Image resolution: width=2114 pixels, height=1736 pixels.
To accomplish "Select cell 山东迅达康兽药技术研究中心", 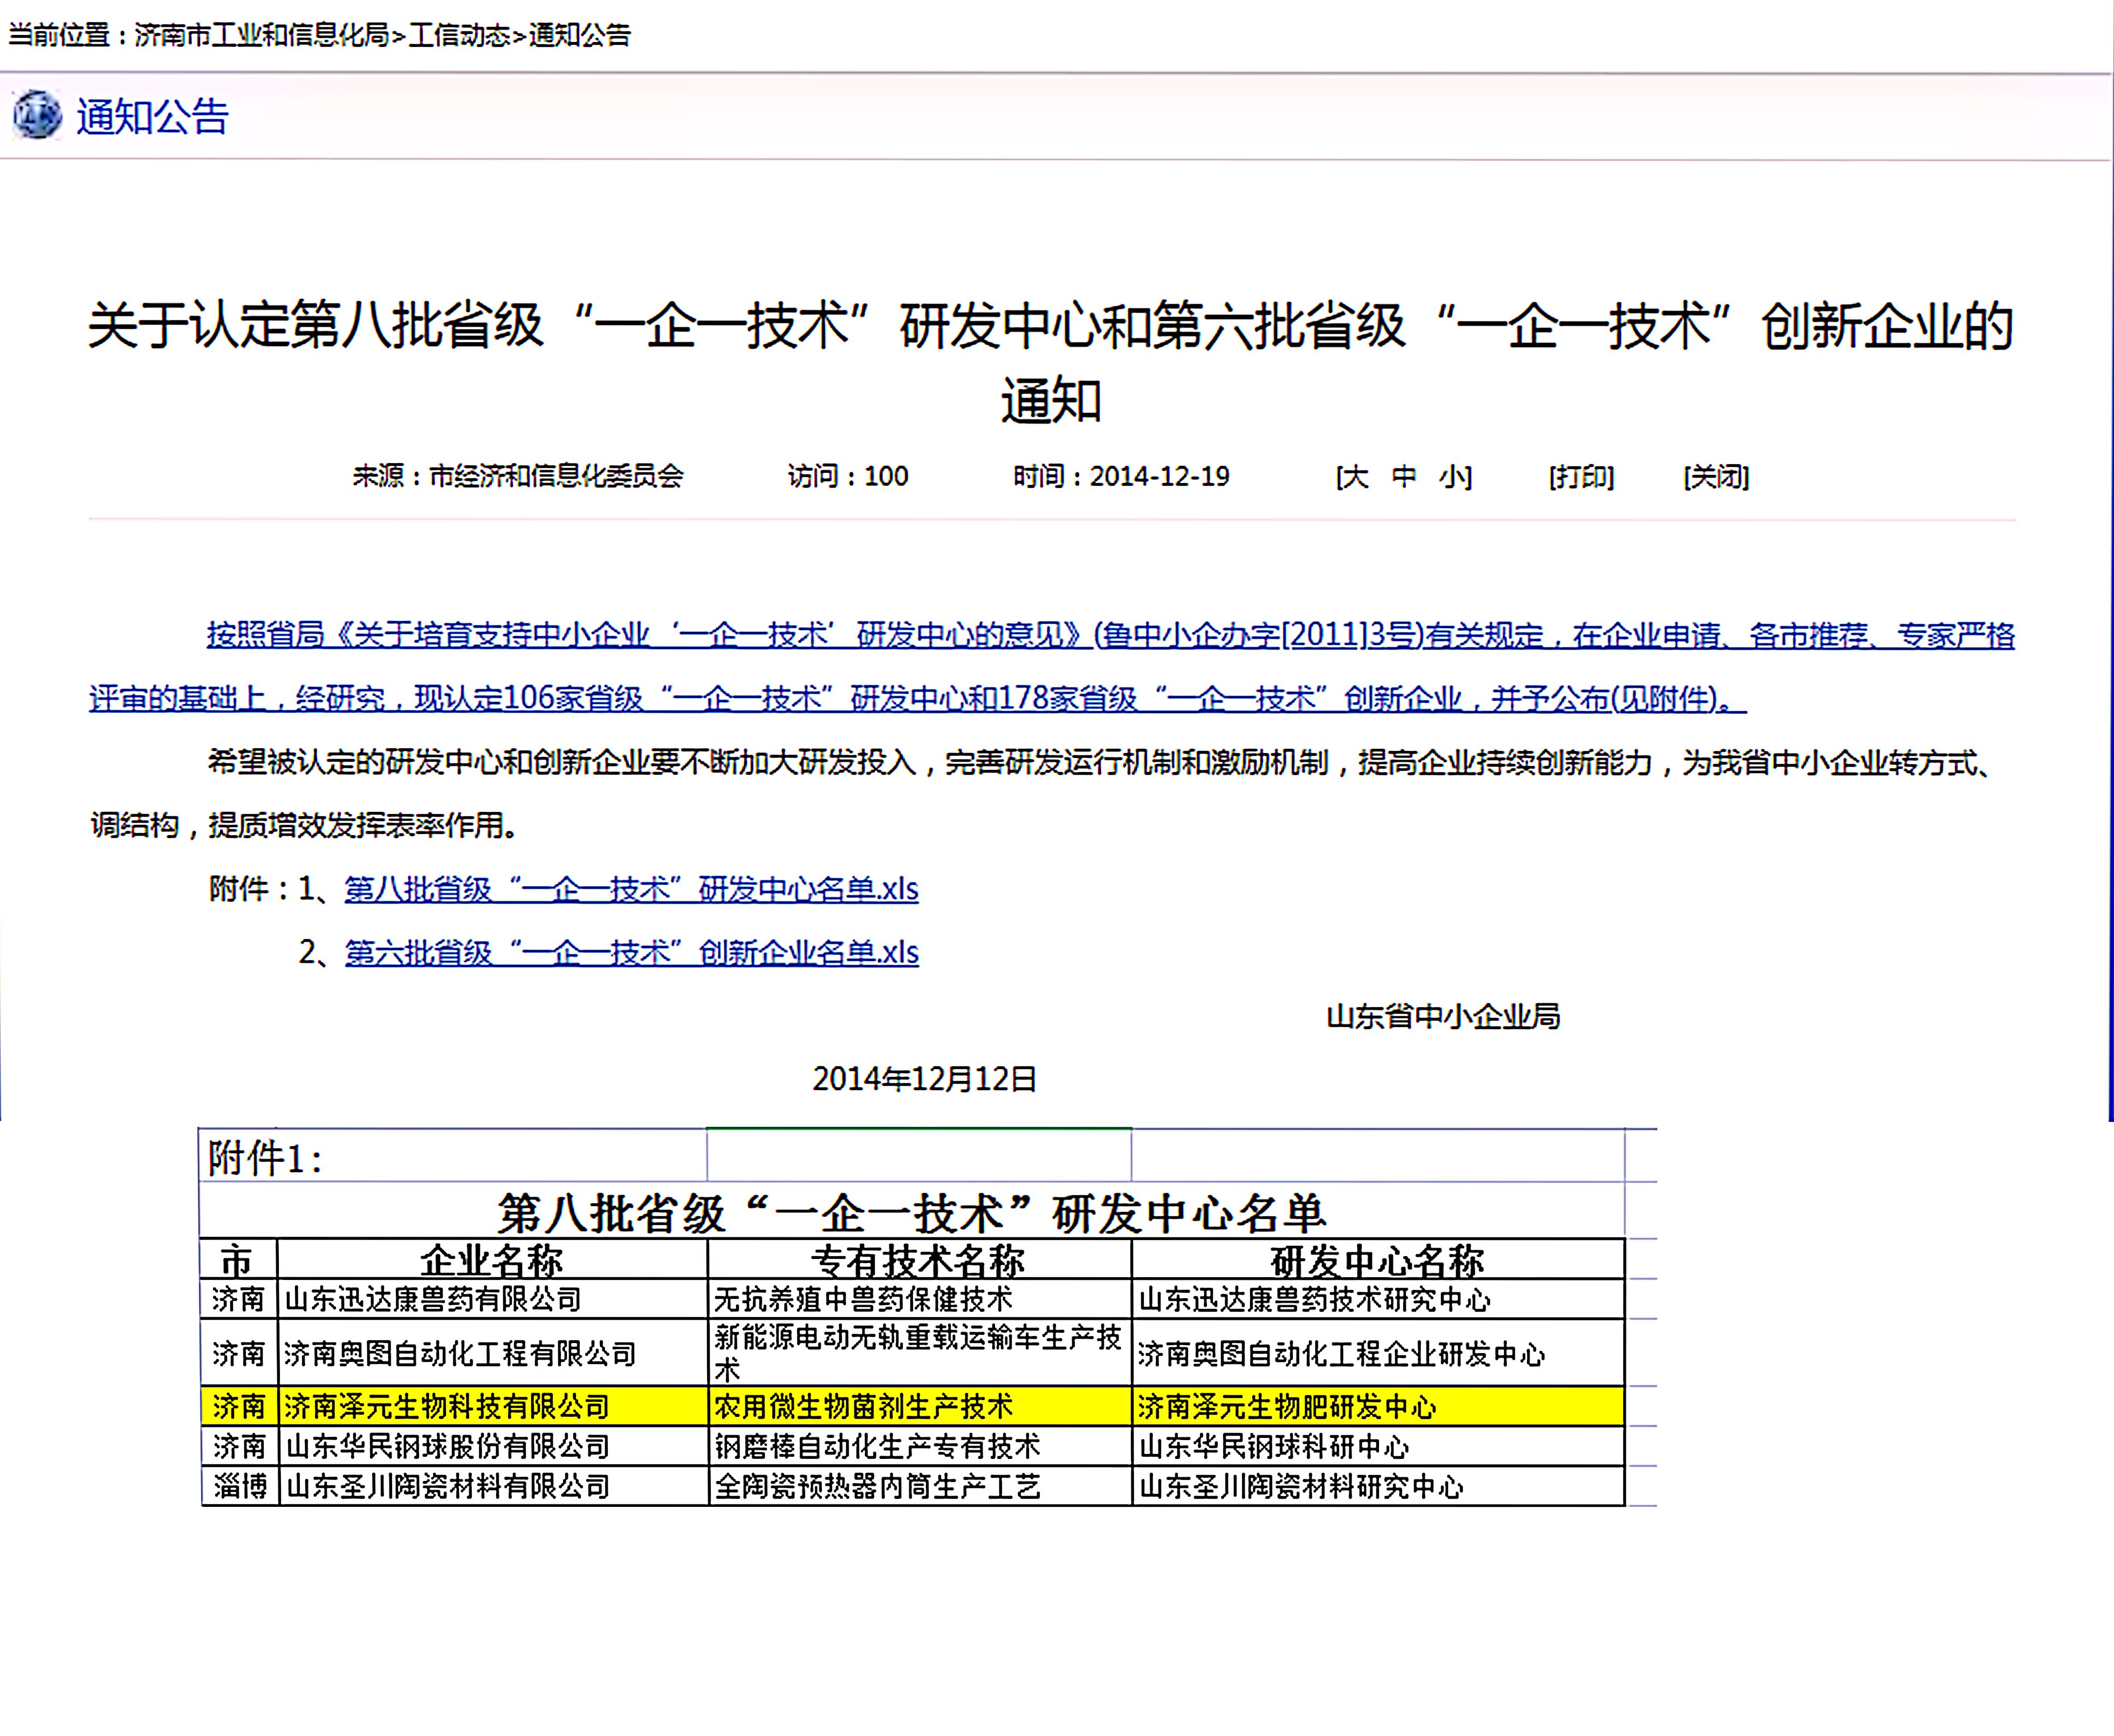I will (x=1378, y=1299).
